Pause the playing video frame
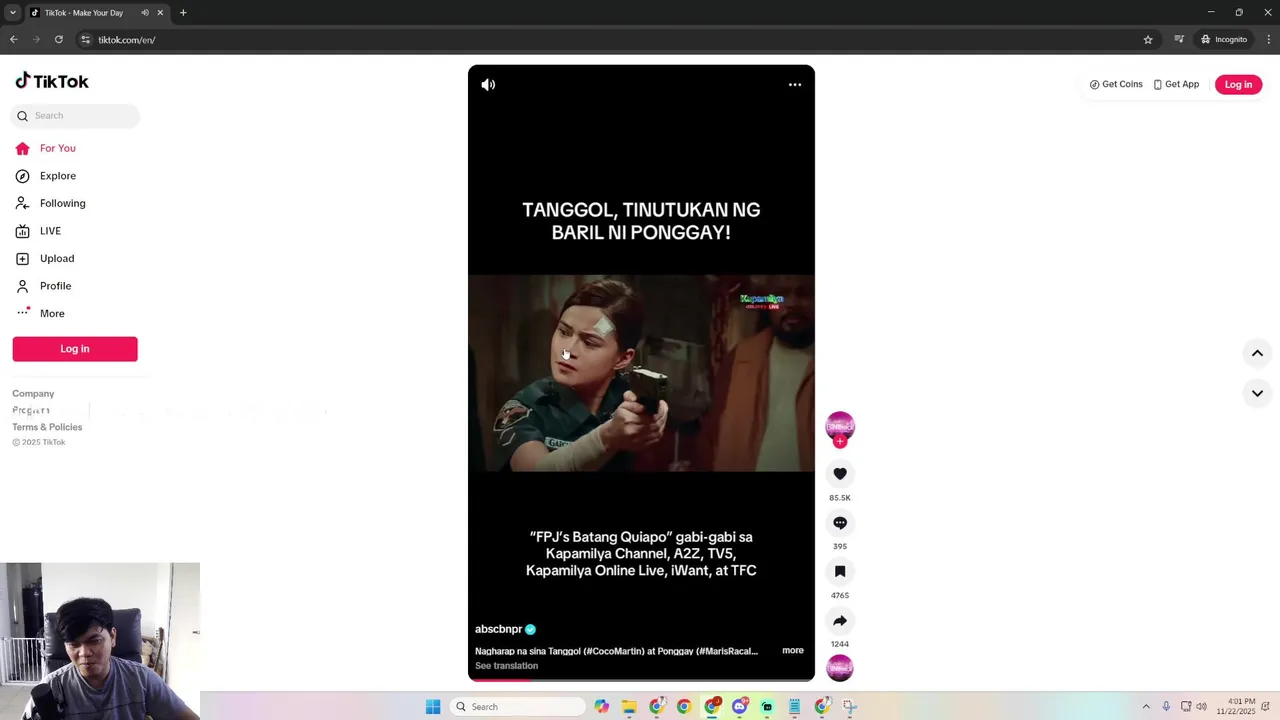The height and width of the screenshot is (720, 1280). [x=641, y=373]
